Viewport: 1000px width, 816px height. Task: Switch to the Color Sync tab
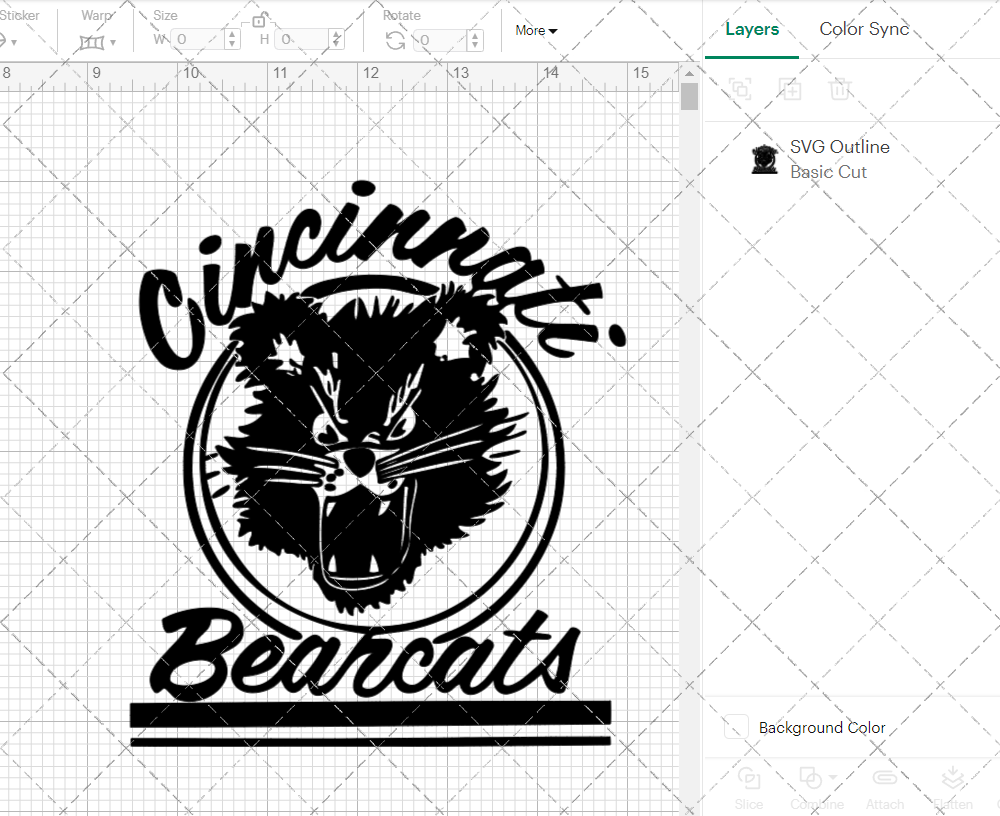click(863, 29)
